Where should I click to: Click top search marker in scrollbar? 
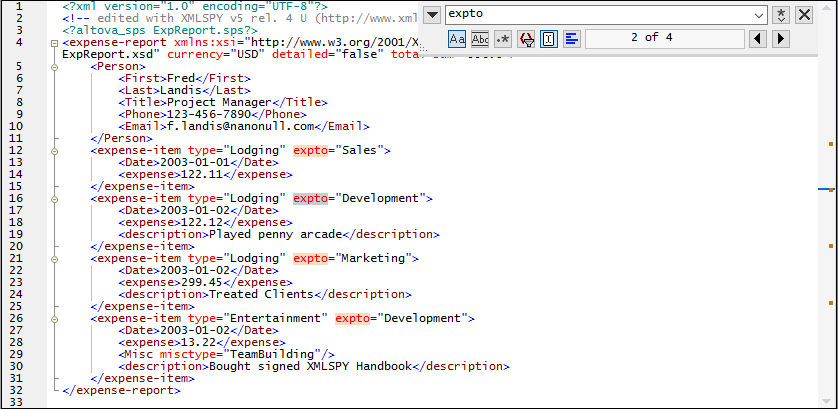(831, 144)
